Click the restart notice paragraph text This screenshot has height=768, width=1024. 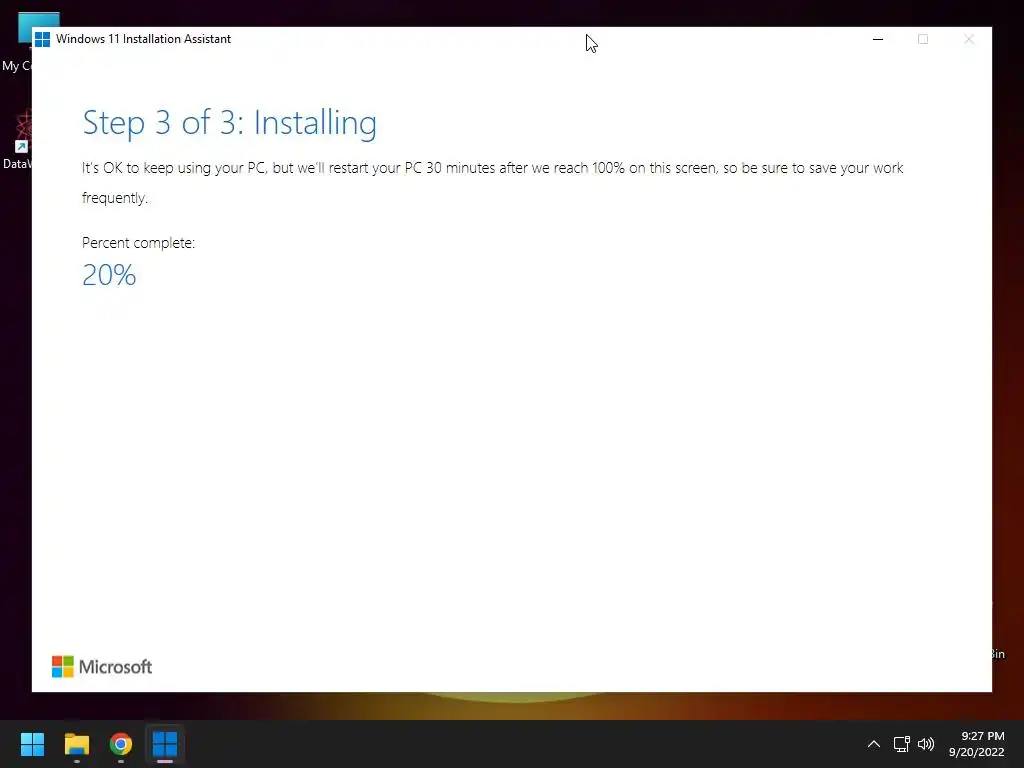492,183
